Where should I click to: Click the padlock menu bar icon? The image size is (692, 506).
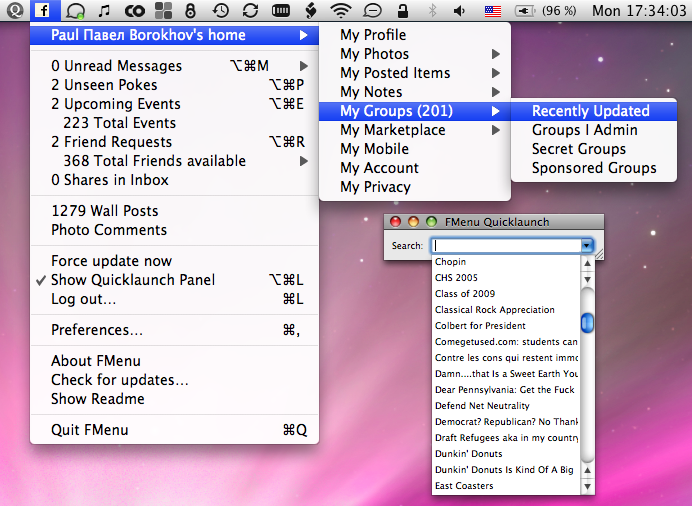(402, 10)
